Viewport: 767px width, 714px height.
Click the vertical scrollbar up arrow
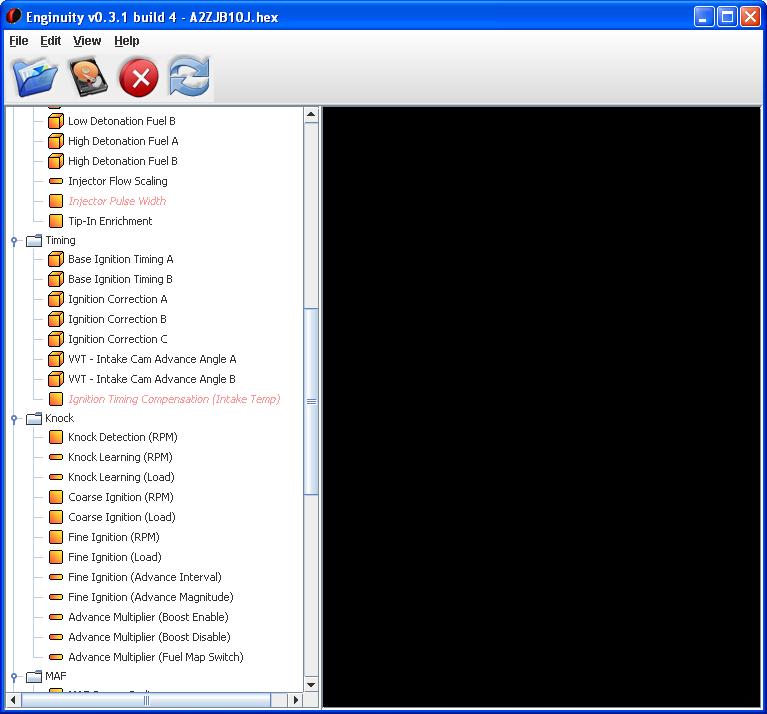[x=311, y=115]
